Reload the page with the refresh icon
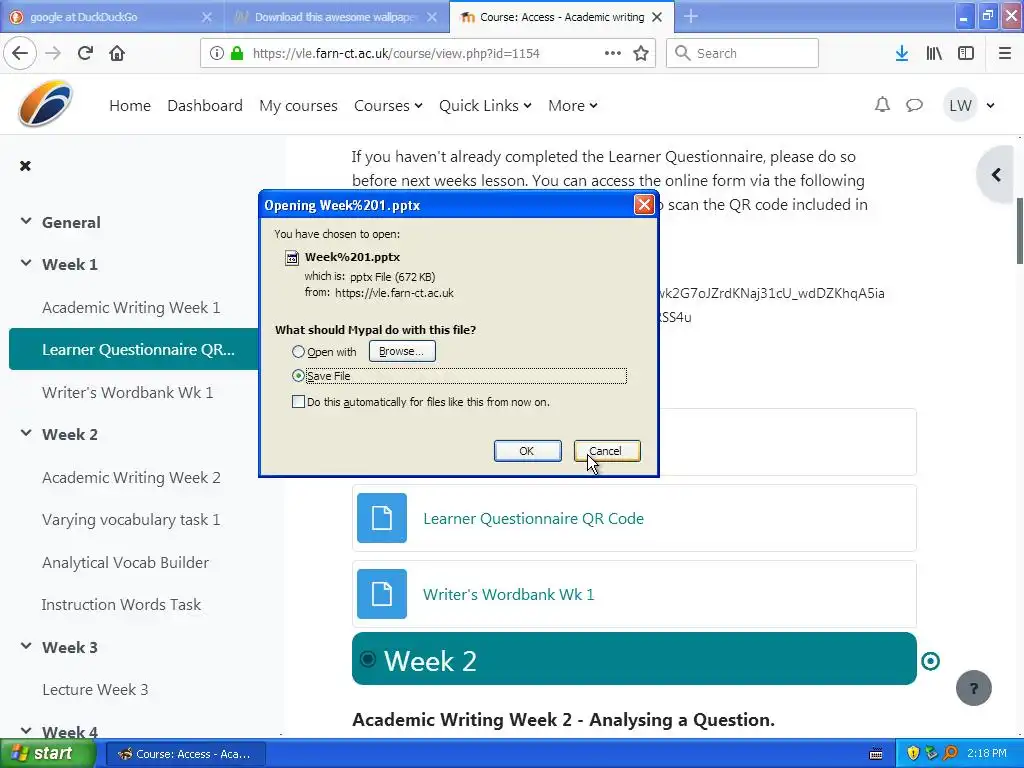Viewport: 1024px width, 768px height. [85, 53]
